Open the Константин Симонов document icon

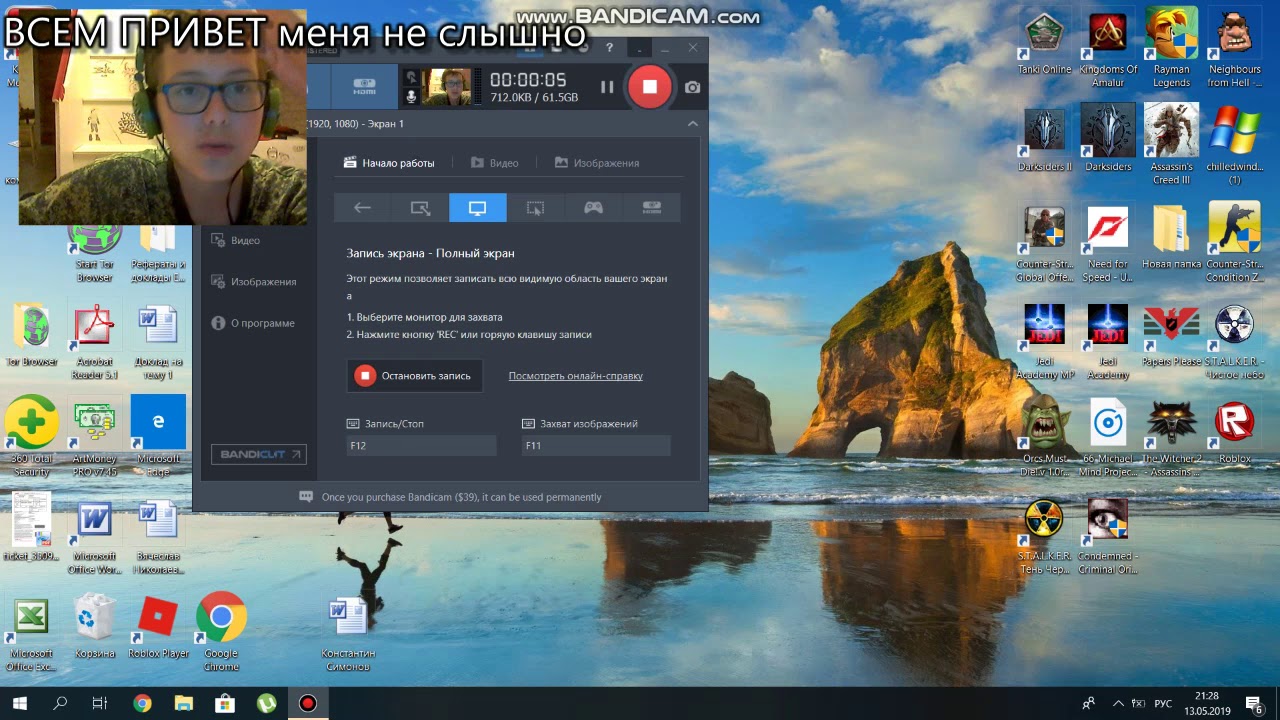(x=348, y=633)
